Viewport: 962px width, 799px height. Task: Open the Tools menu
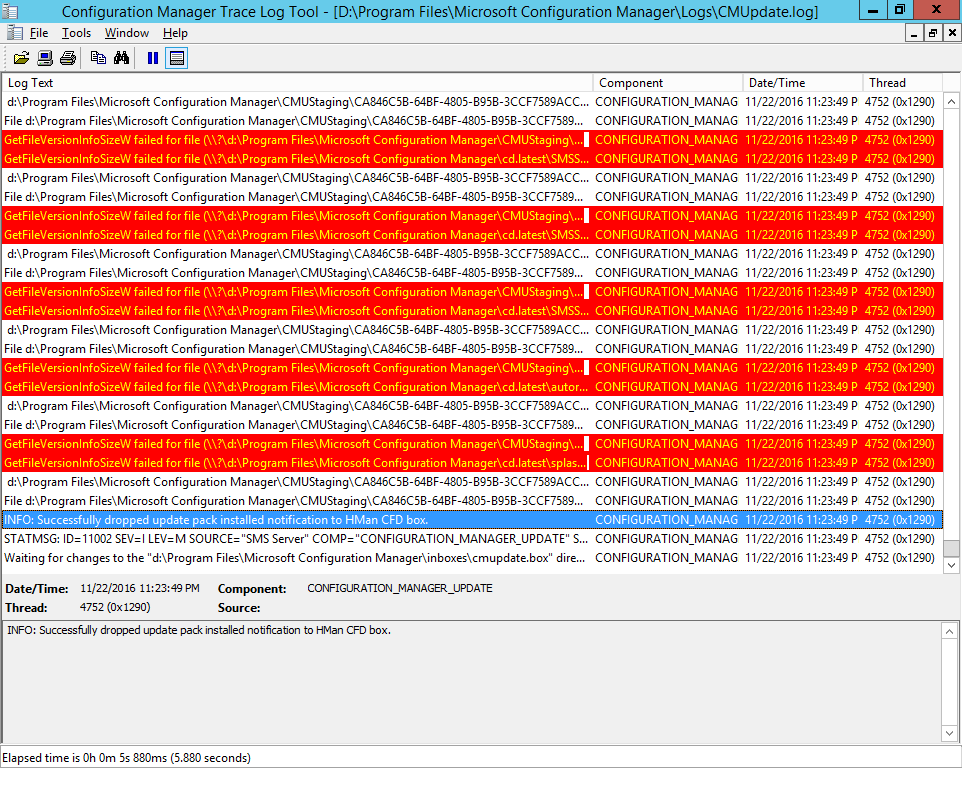coord(76,33)
